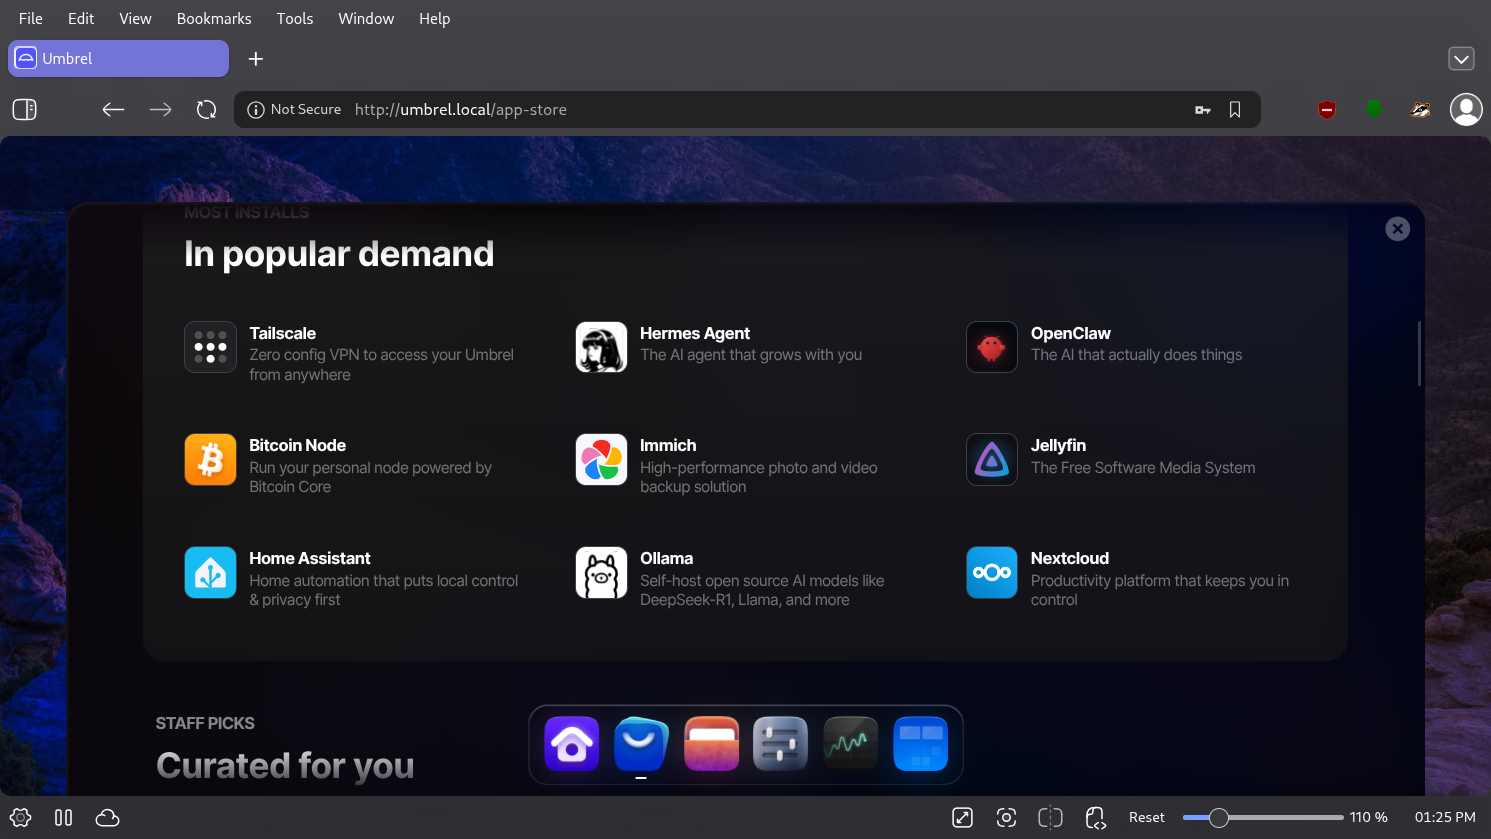Viewport: 1491px width, 839px height.
Task: Open the Home Assistant app icon
Action: 210,572
